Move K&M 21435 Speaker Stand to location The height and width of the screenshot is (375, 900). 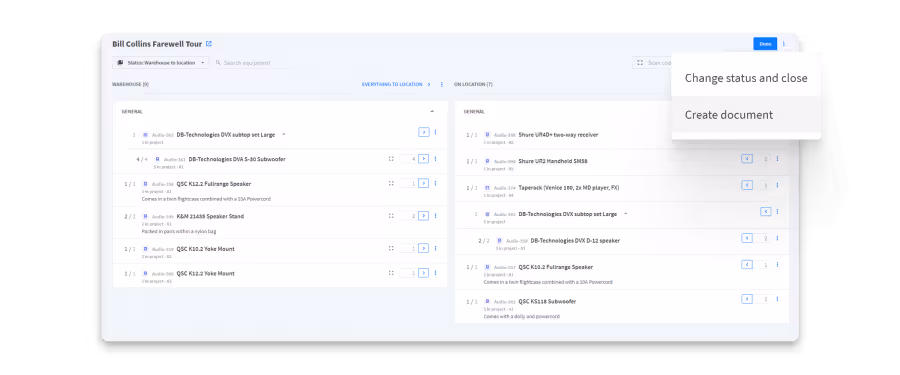point(424,216)
